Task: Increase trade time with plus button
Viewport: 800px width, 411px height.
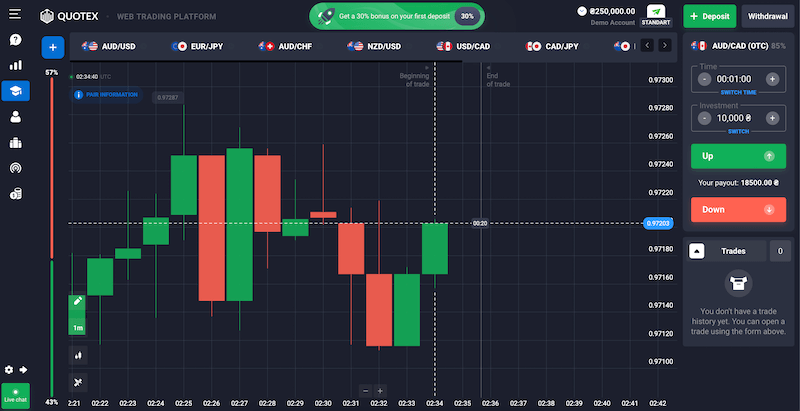Action: 772,79
